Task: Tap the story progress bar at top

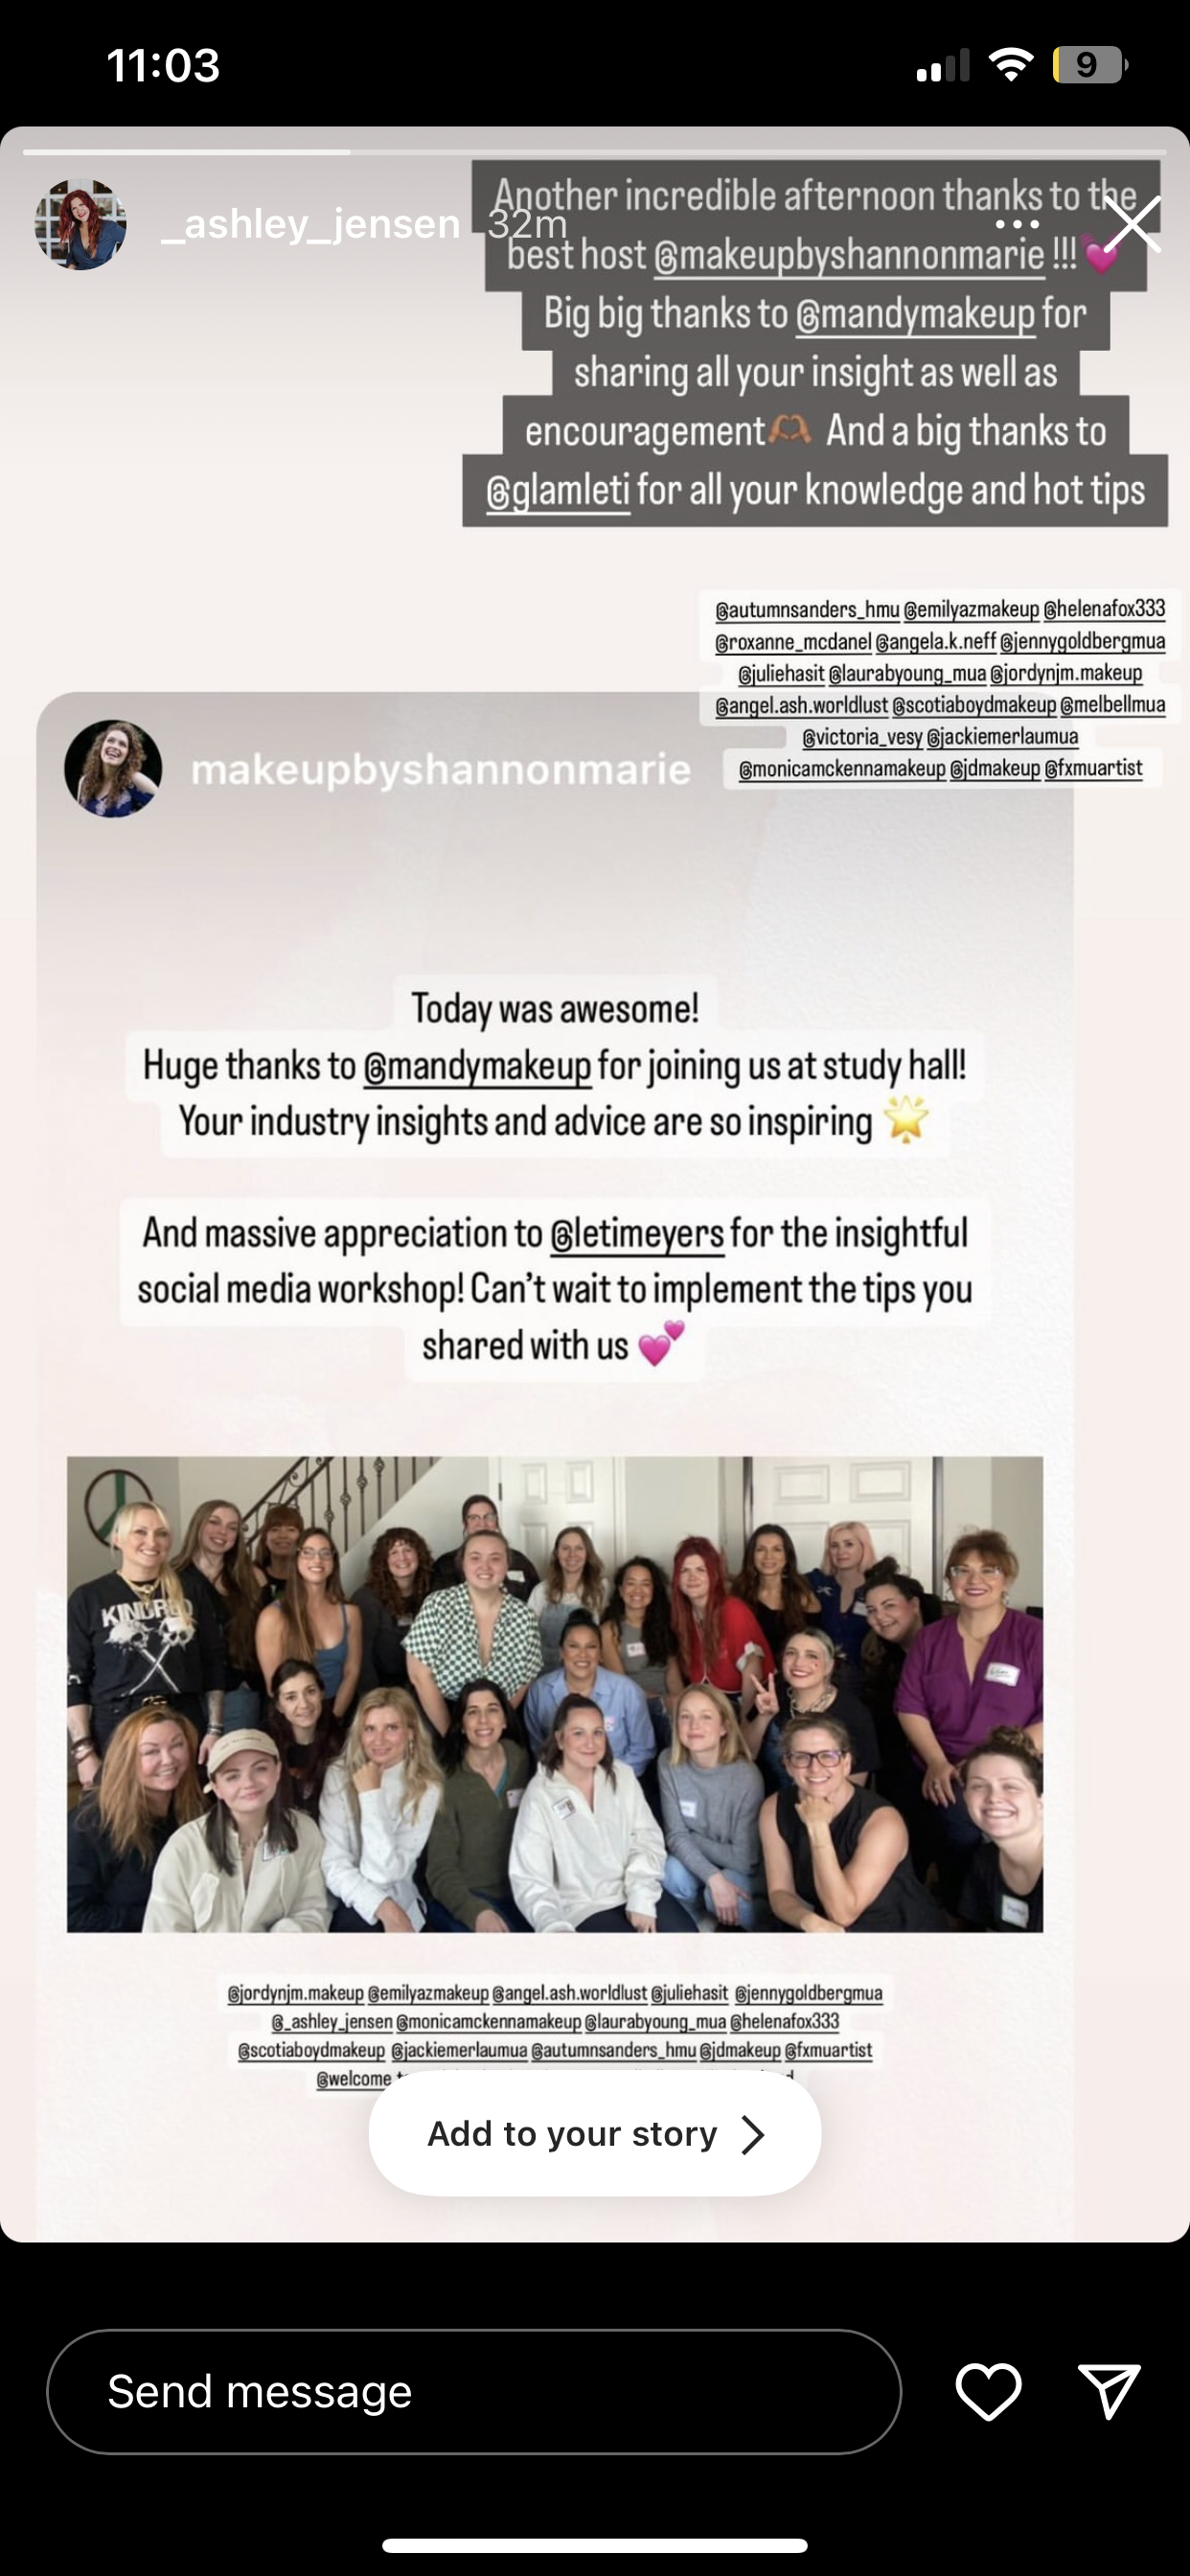Action: [x=595, y=152]
